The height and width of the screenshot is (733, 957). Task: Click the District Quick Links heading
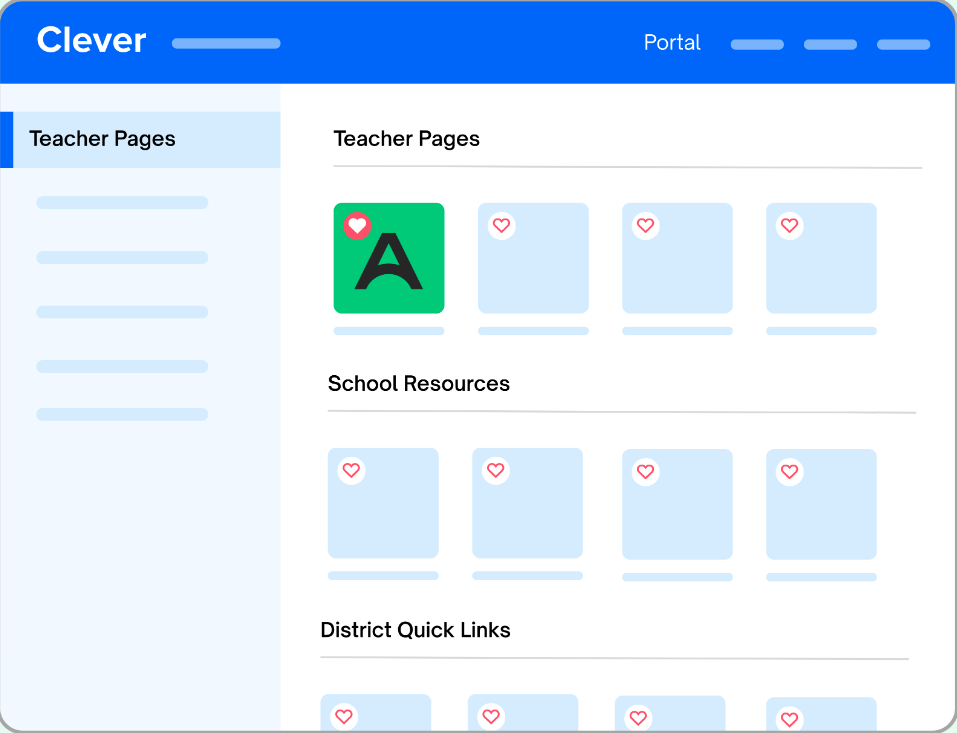click(x=415, y=631)
